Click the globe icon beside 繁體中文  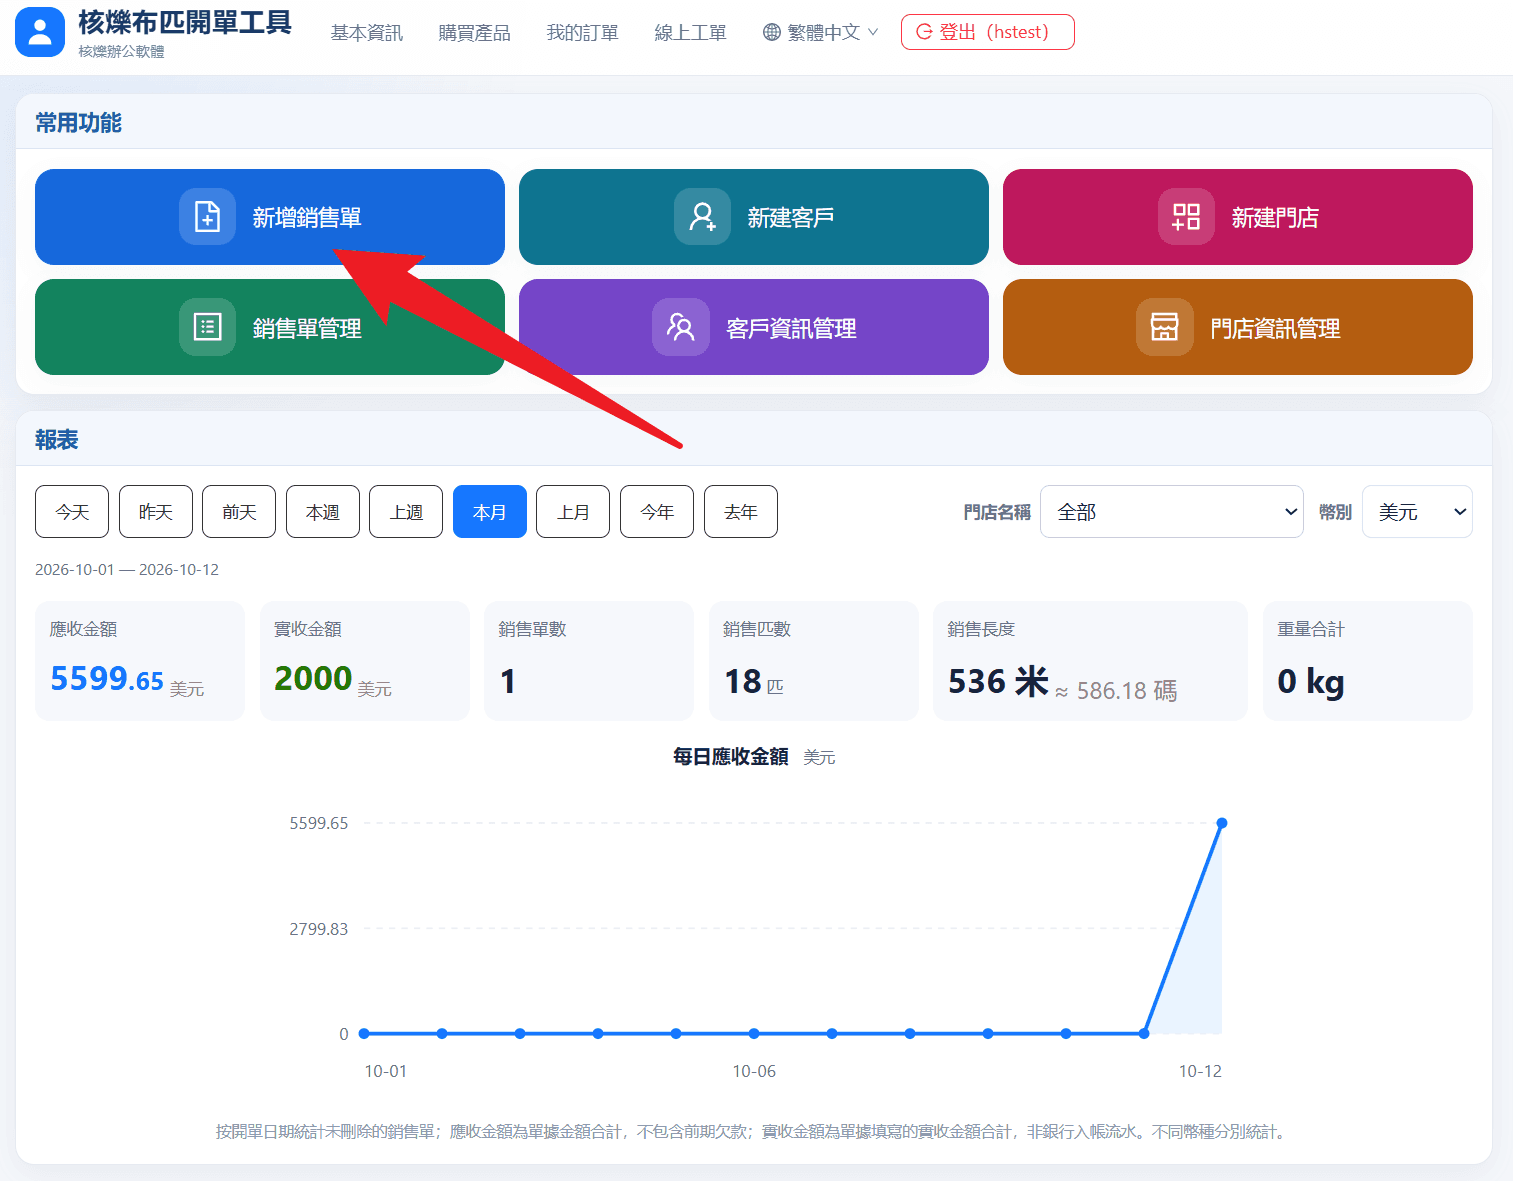tap(771, 32)
